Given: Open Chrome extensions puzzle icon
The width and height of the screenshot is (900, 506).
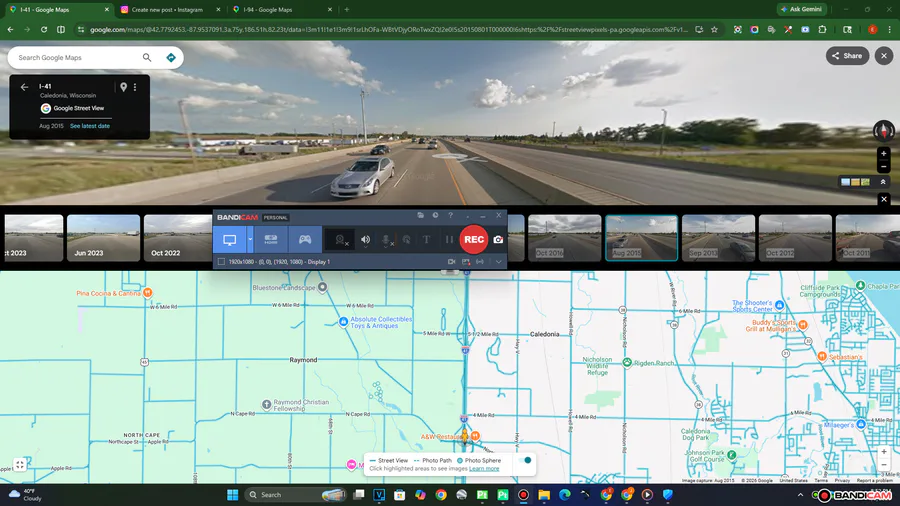Looking at the screenshot, I should click(x=823, y=29).
